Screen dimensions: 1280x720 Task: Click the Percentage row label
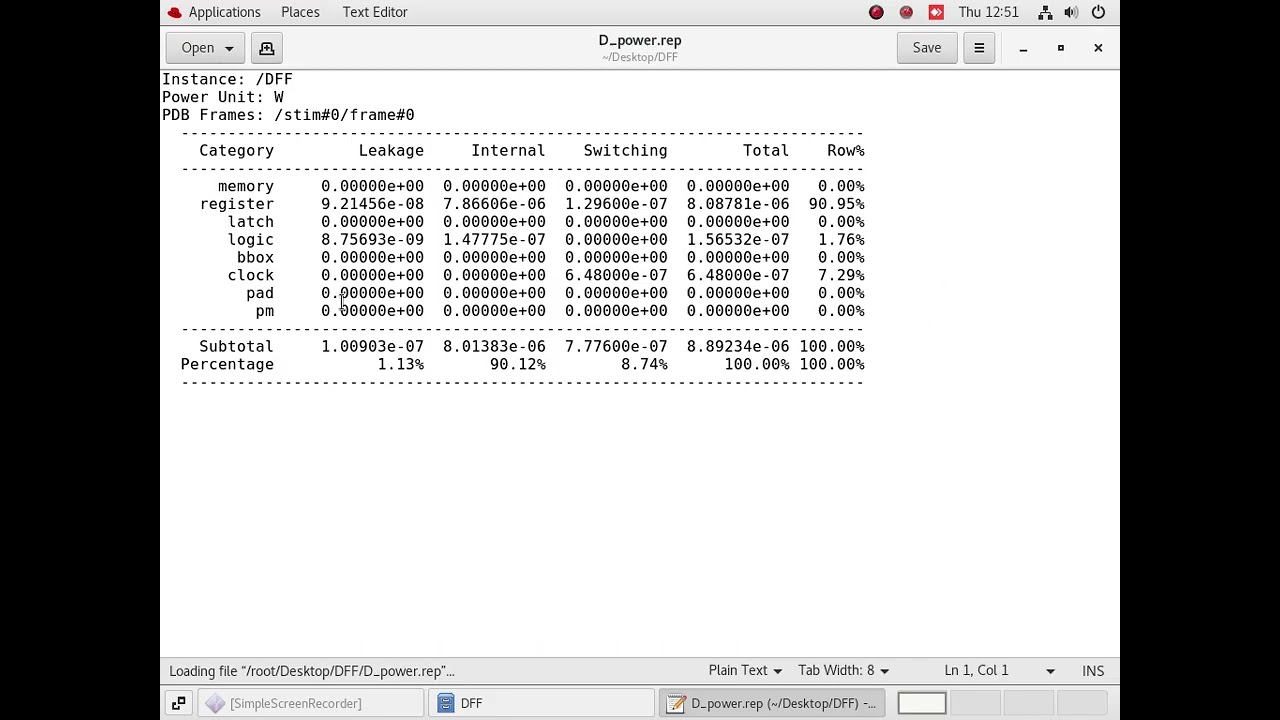click(x=227, y=365)
